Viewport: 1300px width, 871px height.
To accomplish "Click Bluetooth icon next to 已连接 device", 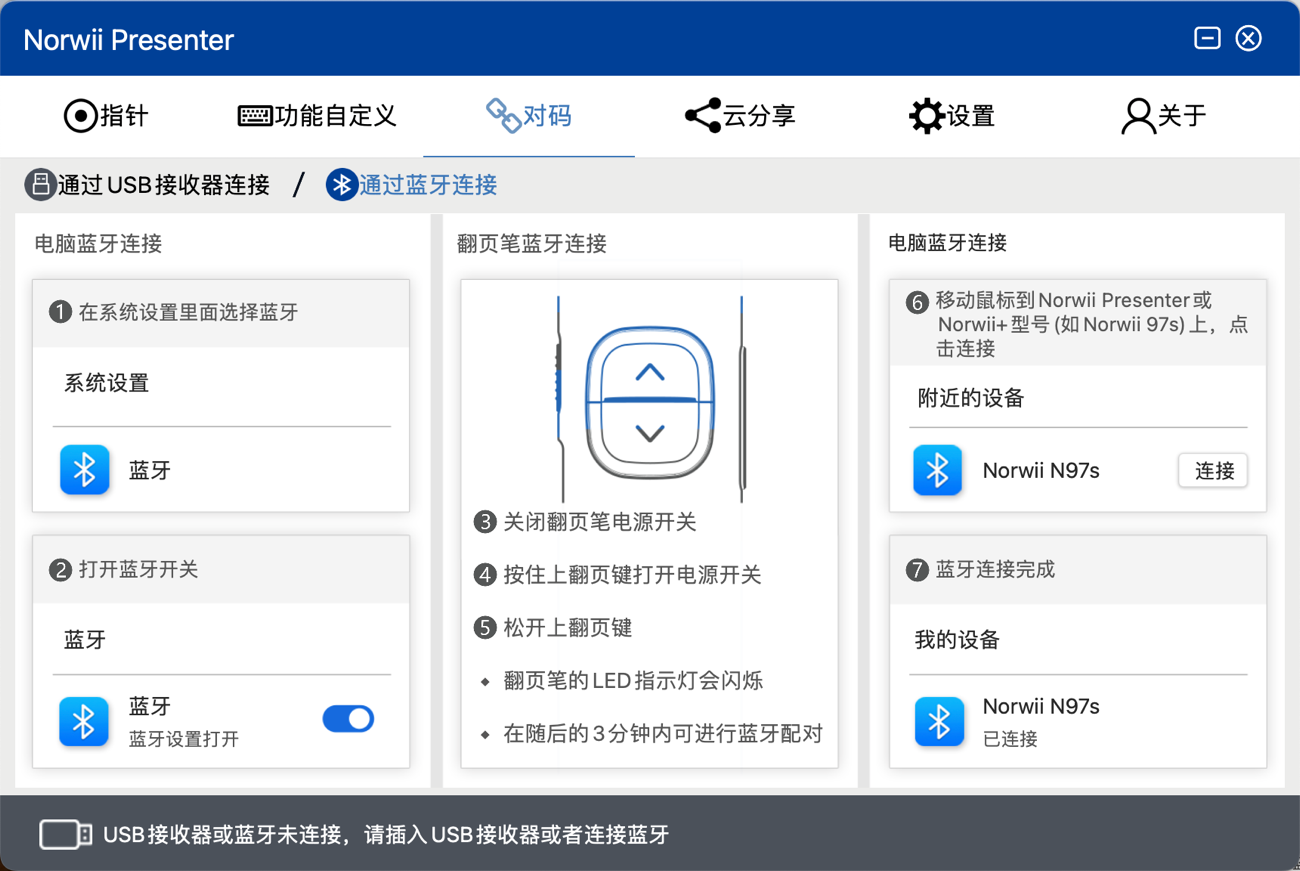I will [x=939, y=722].
